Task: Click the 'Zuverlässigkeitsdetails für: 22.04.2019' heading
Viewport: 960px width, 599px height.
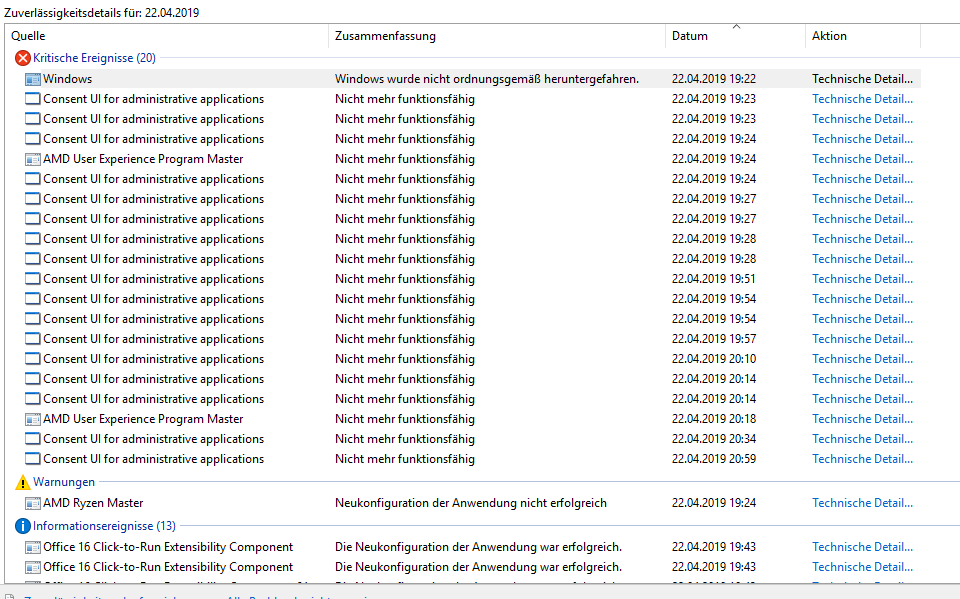Action: click(102, 13)
